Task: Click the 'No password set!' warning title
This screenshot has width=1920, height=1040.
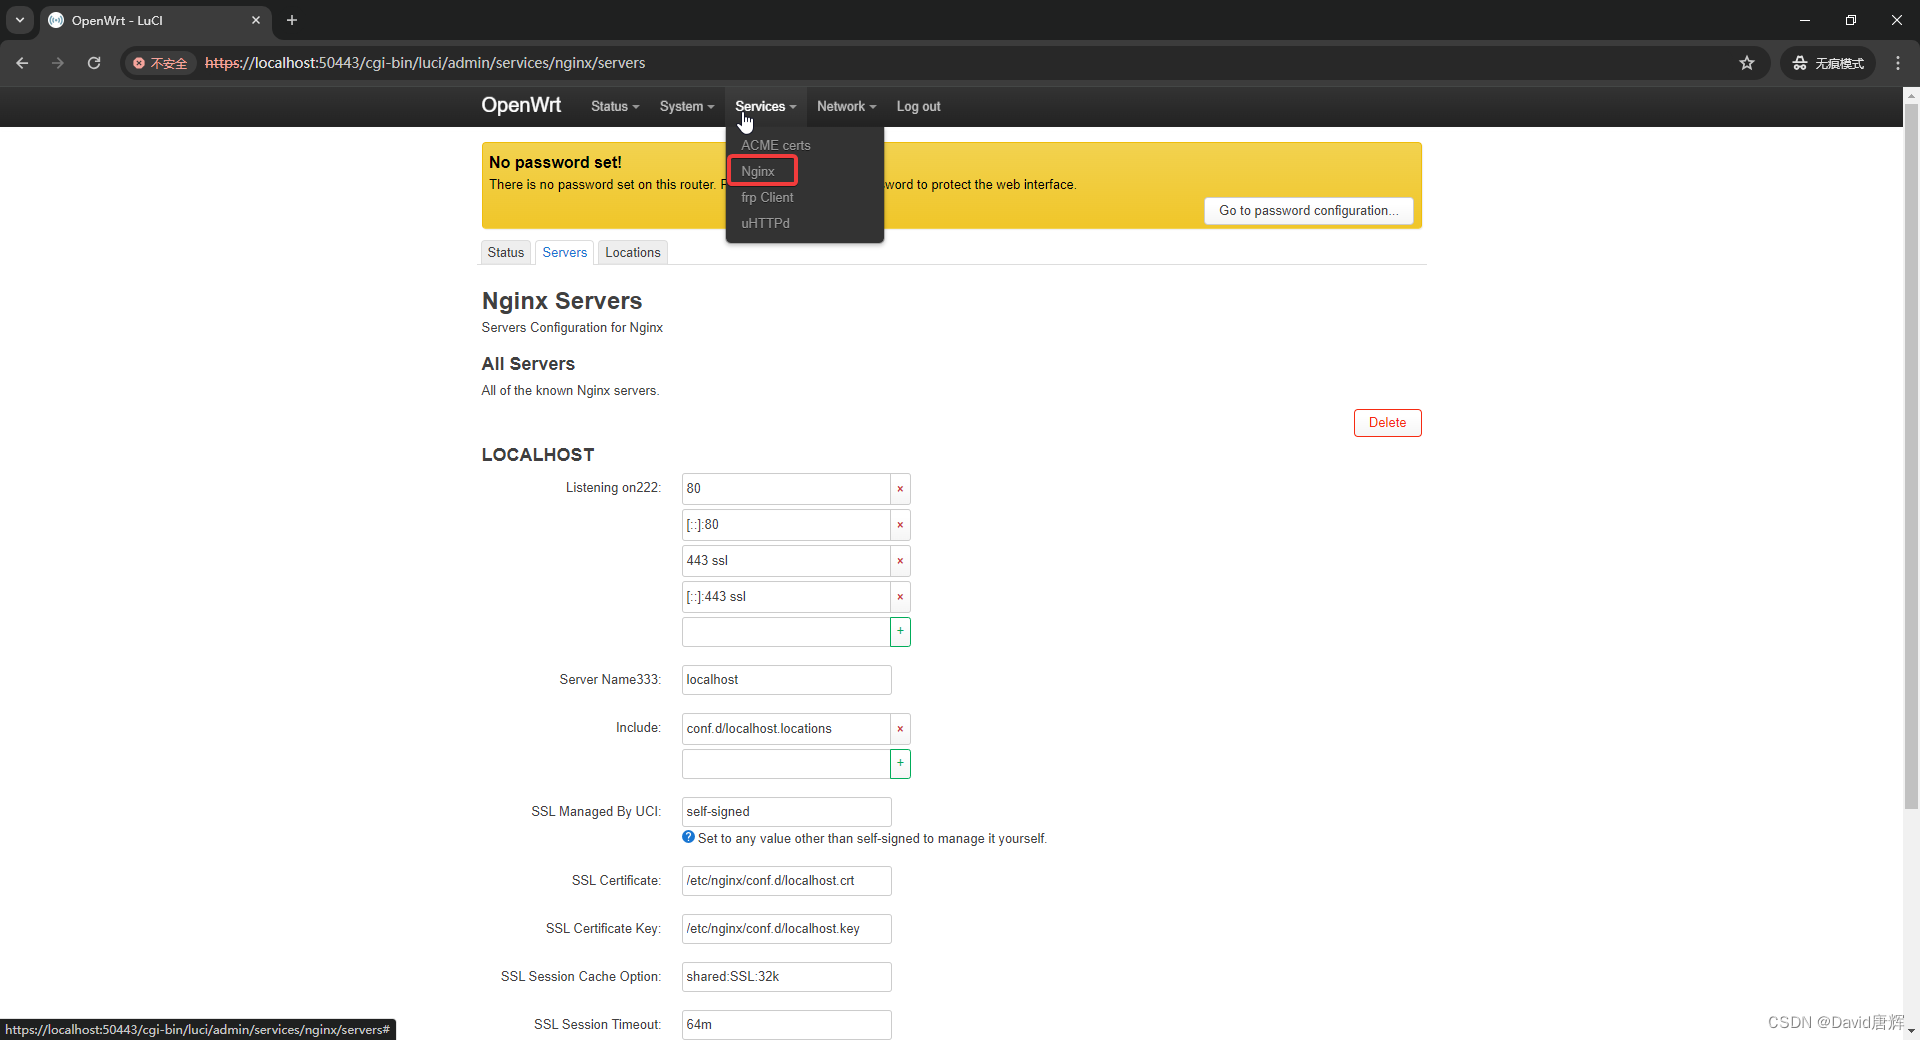Action: pos(555,162)
